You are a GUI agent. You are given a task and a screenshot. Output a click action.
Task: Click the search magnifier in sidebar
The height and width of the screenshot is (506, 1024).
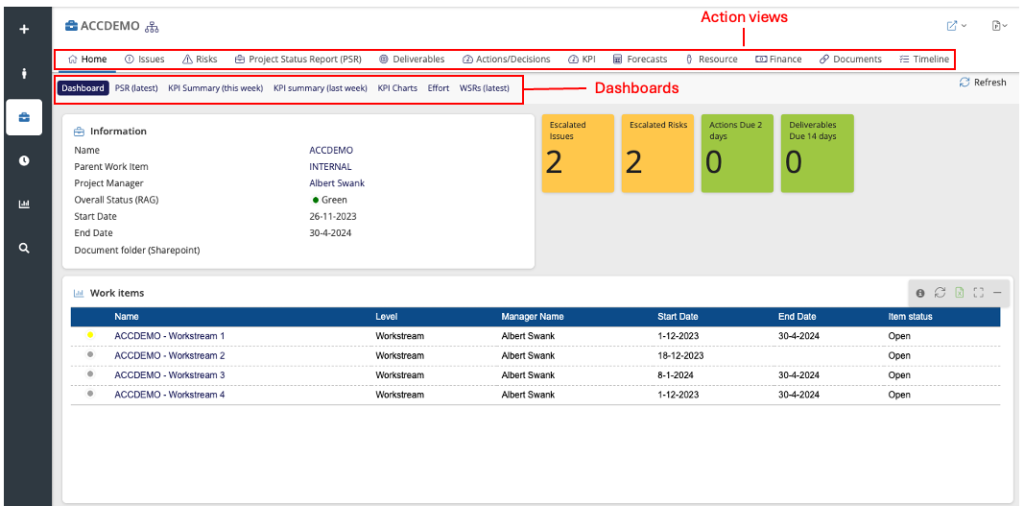point(24,248)
